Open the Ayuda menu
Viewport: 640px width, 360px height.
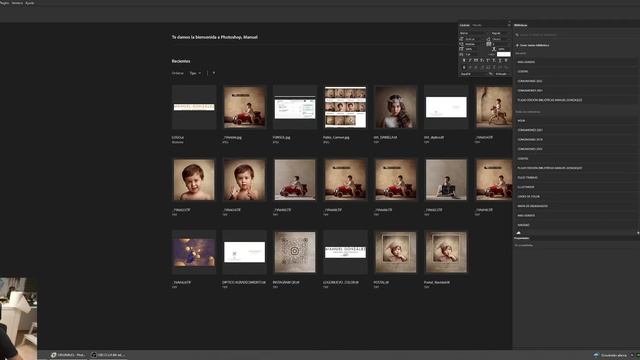click(x=30, y=3)
